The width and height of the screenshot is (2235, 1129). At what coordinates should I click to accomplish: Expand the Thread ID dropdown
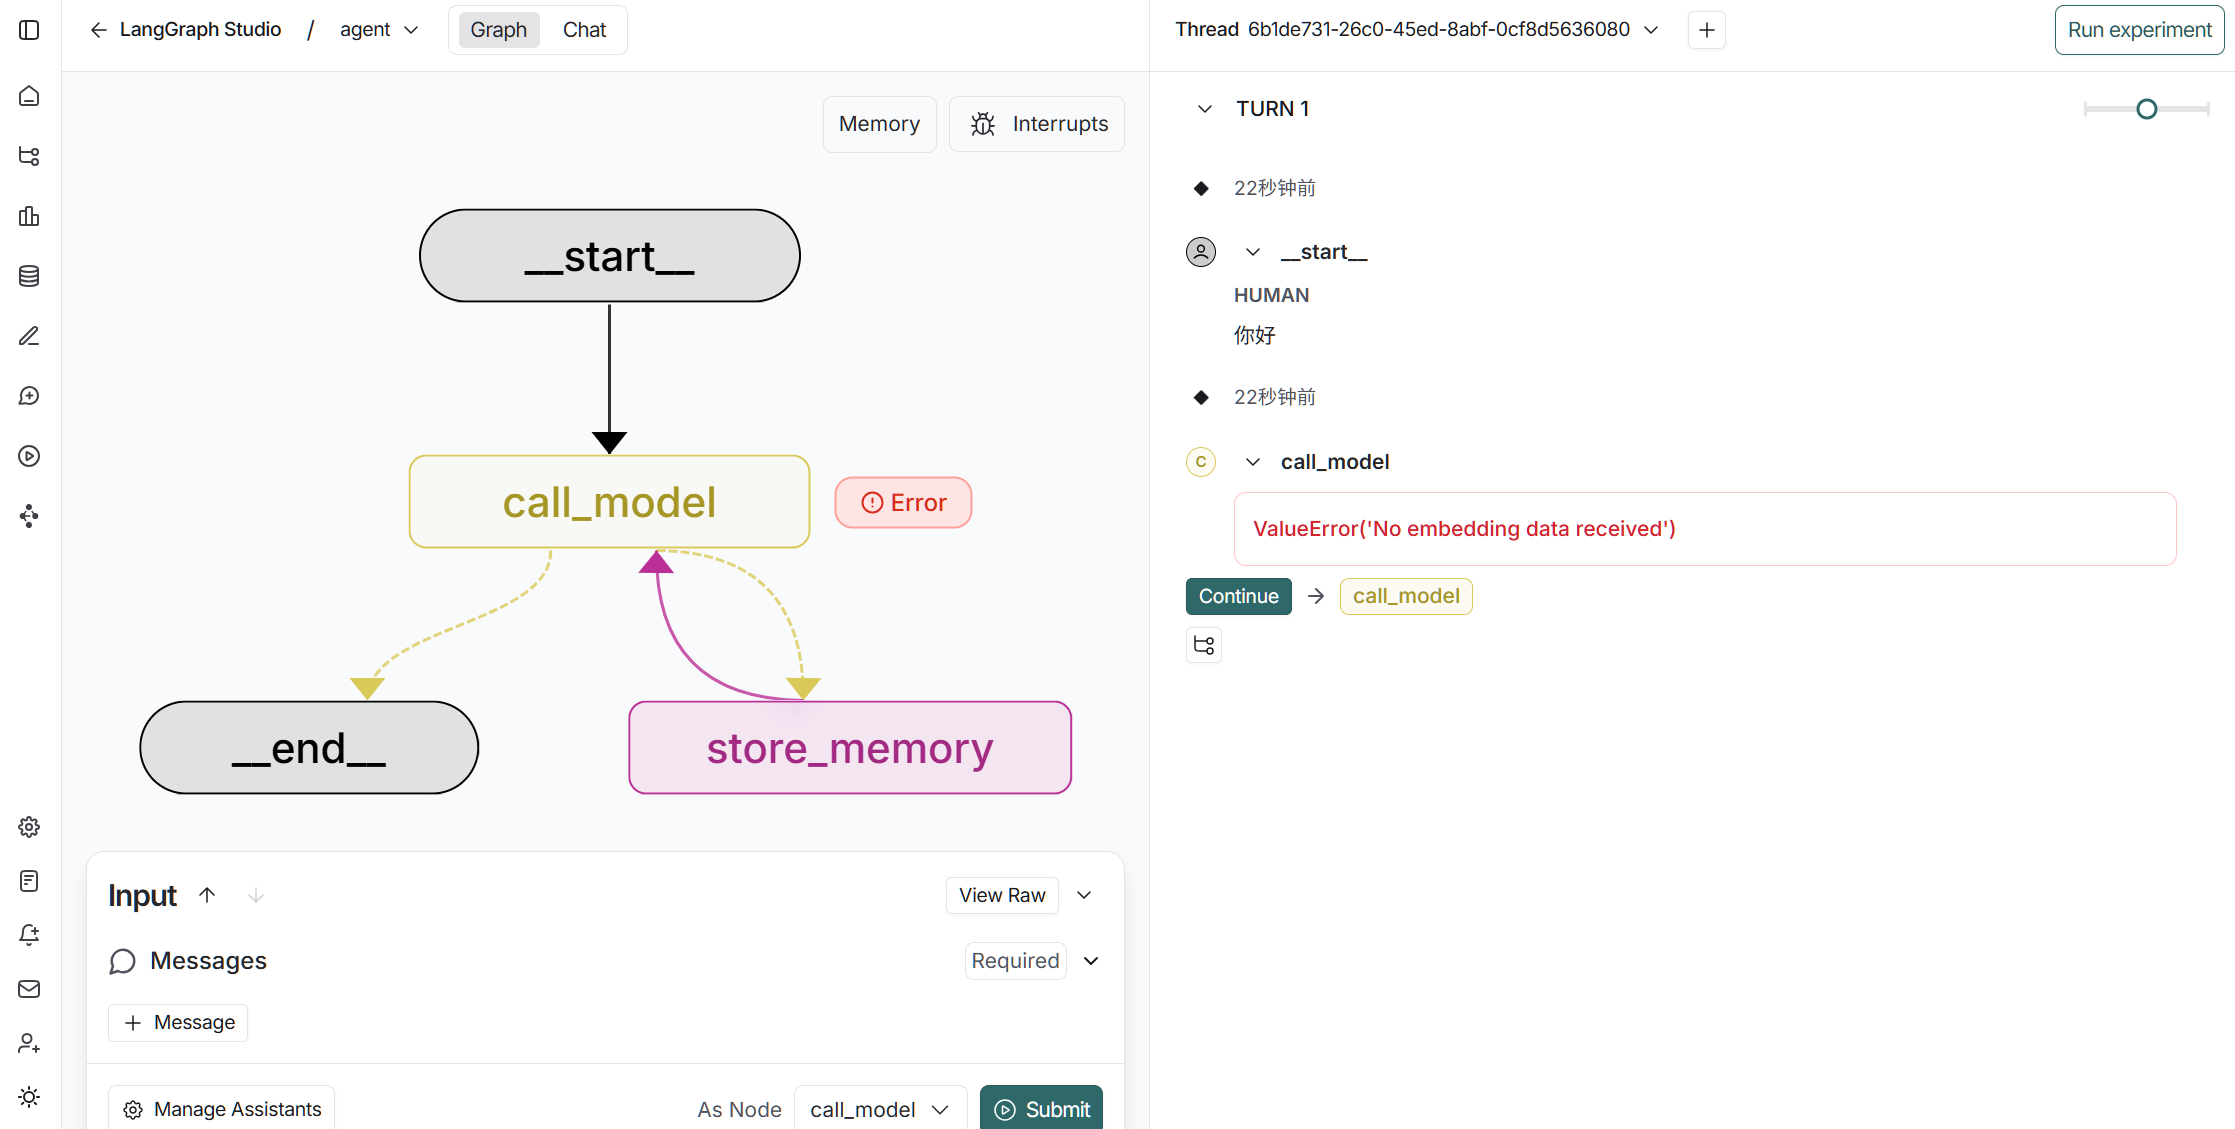1651,30
